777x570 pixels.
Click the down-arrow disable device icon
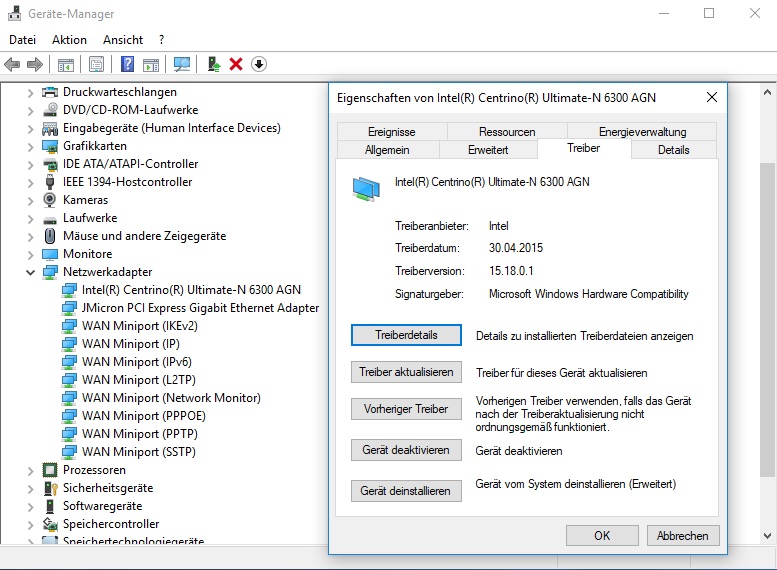pos(259,64)
